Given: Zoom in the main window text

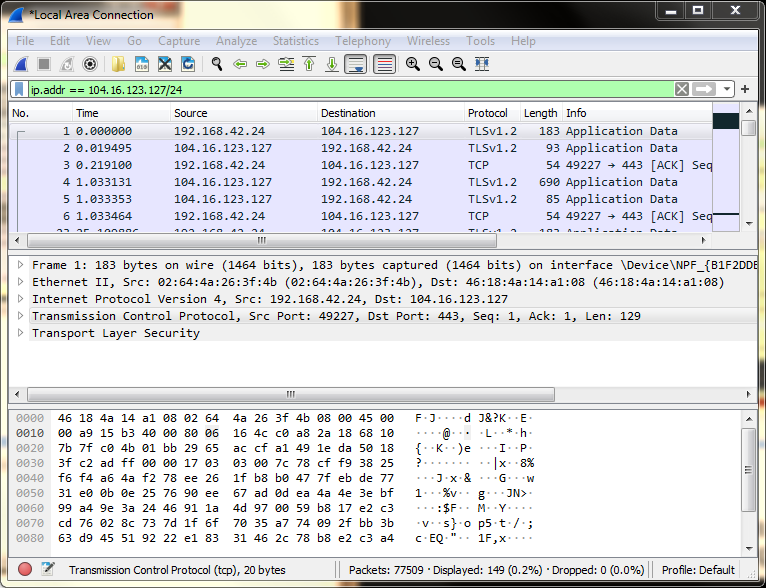Looking at the screenshot, I should tap(413, 64).
